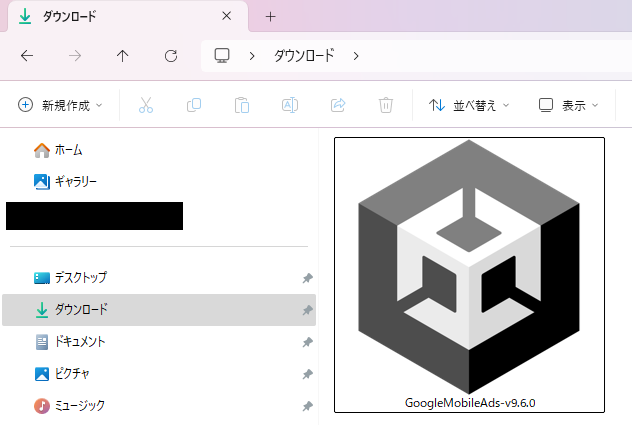Select ダウンロード in the sidebar
The height and width of the screenshot is (425, 632).
(159, 310)
